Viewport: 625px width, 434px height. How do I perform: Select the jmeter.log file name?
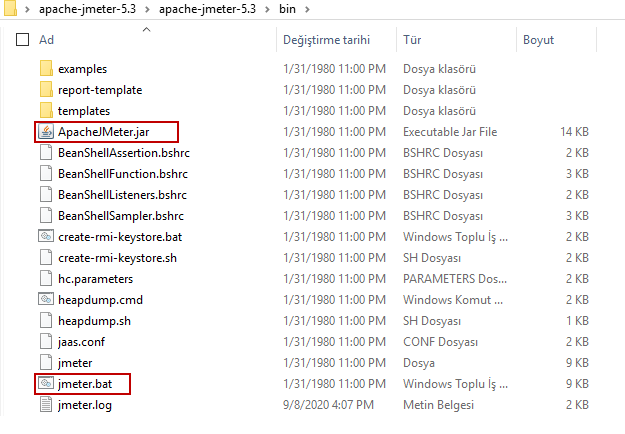(x=85, y=405)
